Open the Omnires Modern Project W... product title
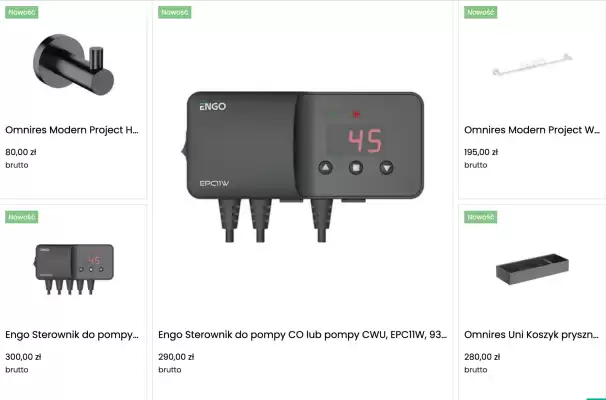 532,130
